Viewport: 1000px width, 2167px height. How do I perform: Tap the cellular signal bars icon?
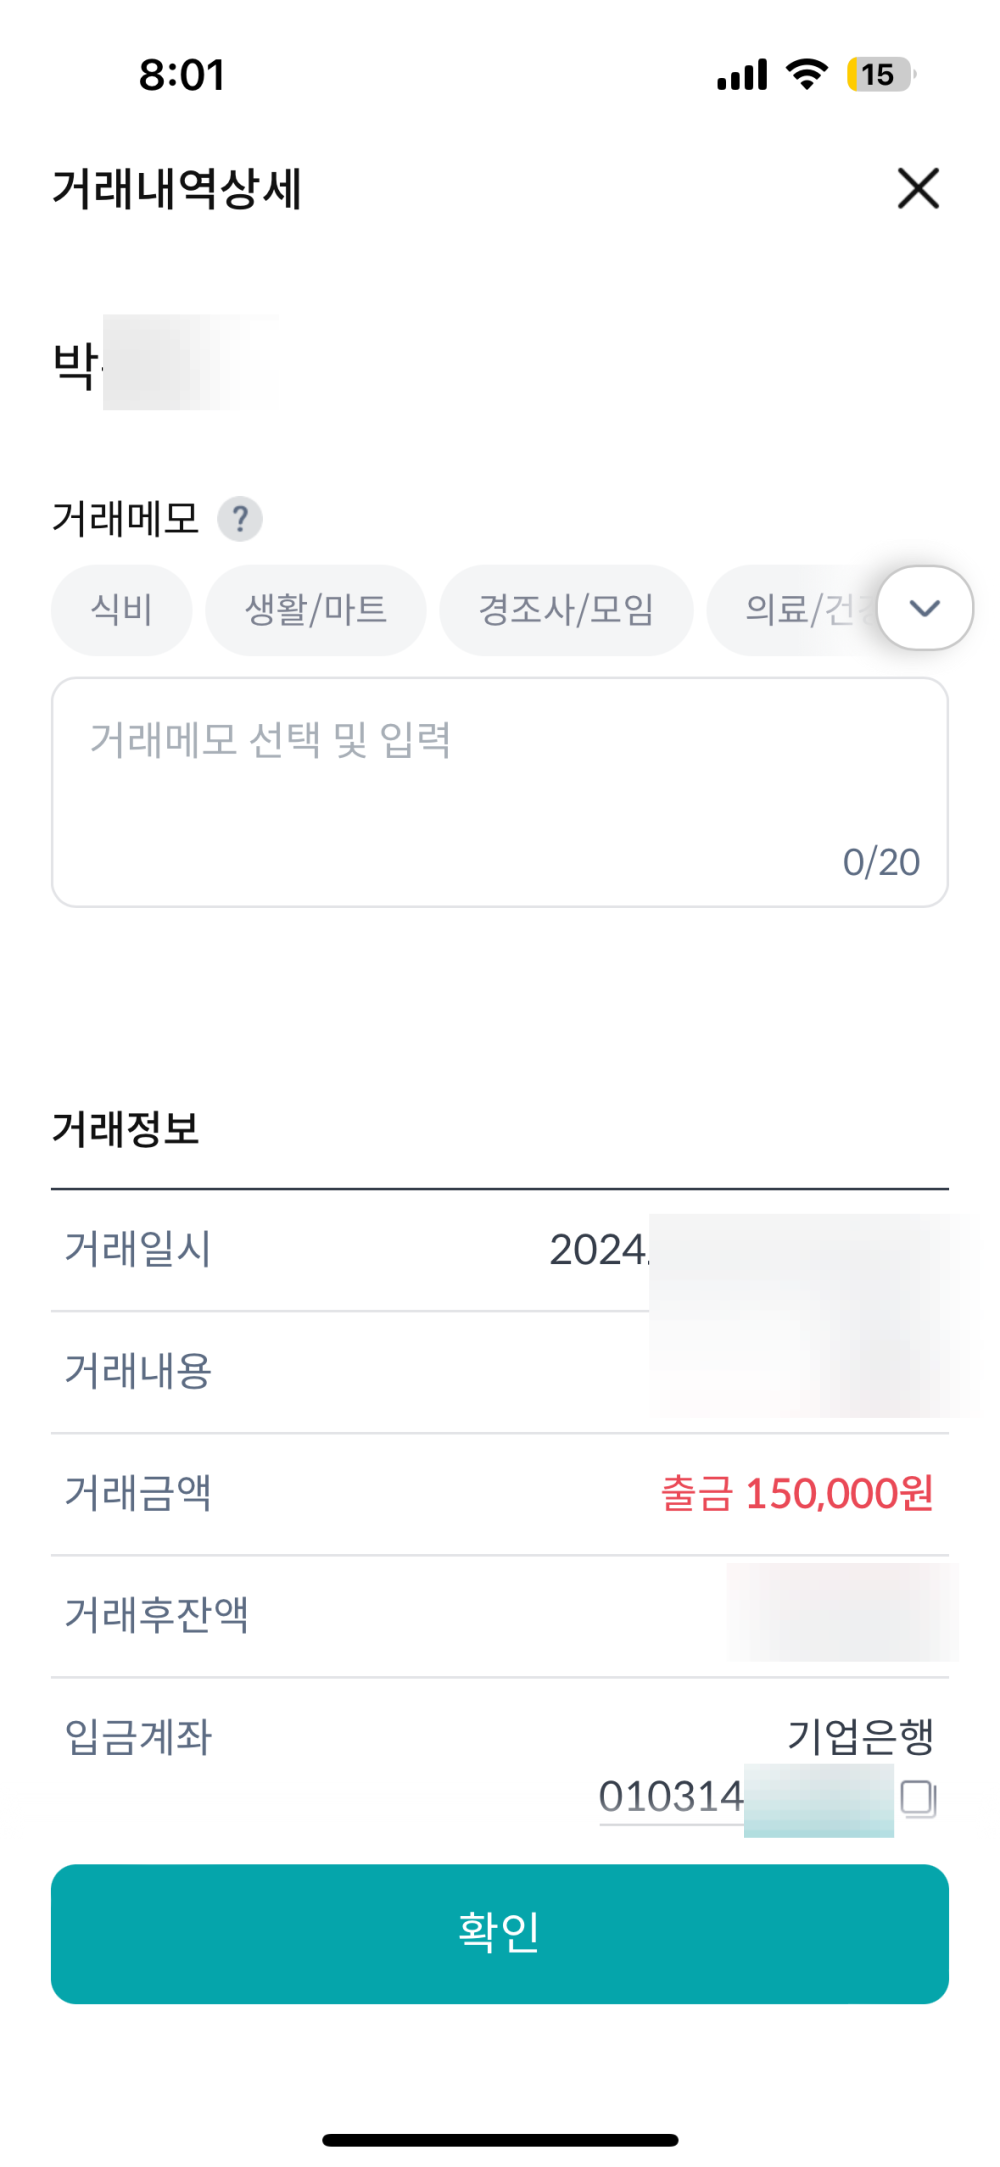click(x=742, y=75)
